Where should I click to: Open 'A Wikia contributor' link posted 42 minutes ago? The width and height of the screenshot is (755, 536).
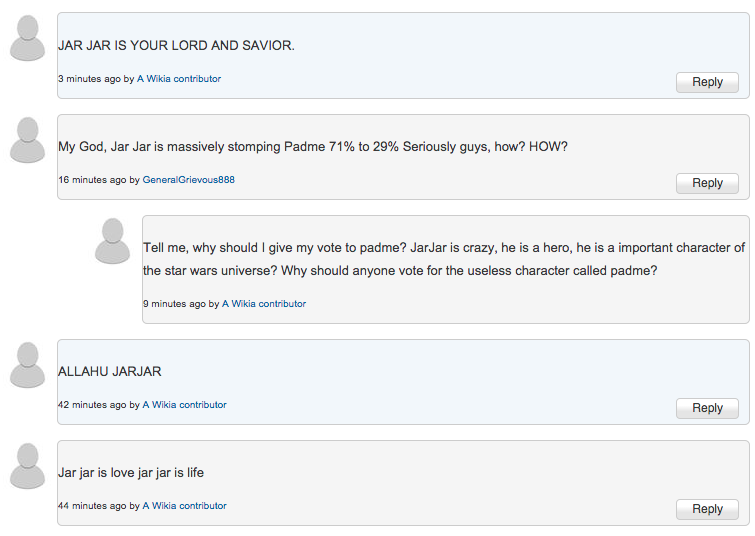(x=184, y=405)
